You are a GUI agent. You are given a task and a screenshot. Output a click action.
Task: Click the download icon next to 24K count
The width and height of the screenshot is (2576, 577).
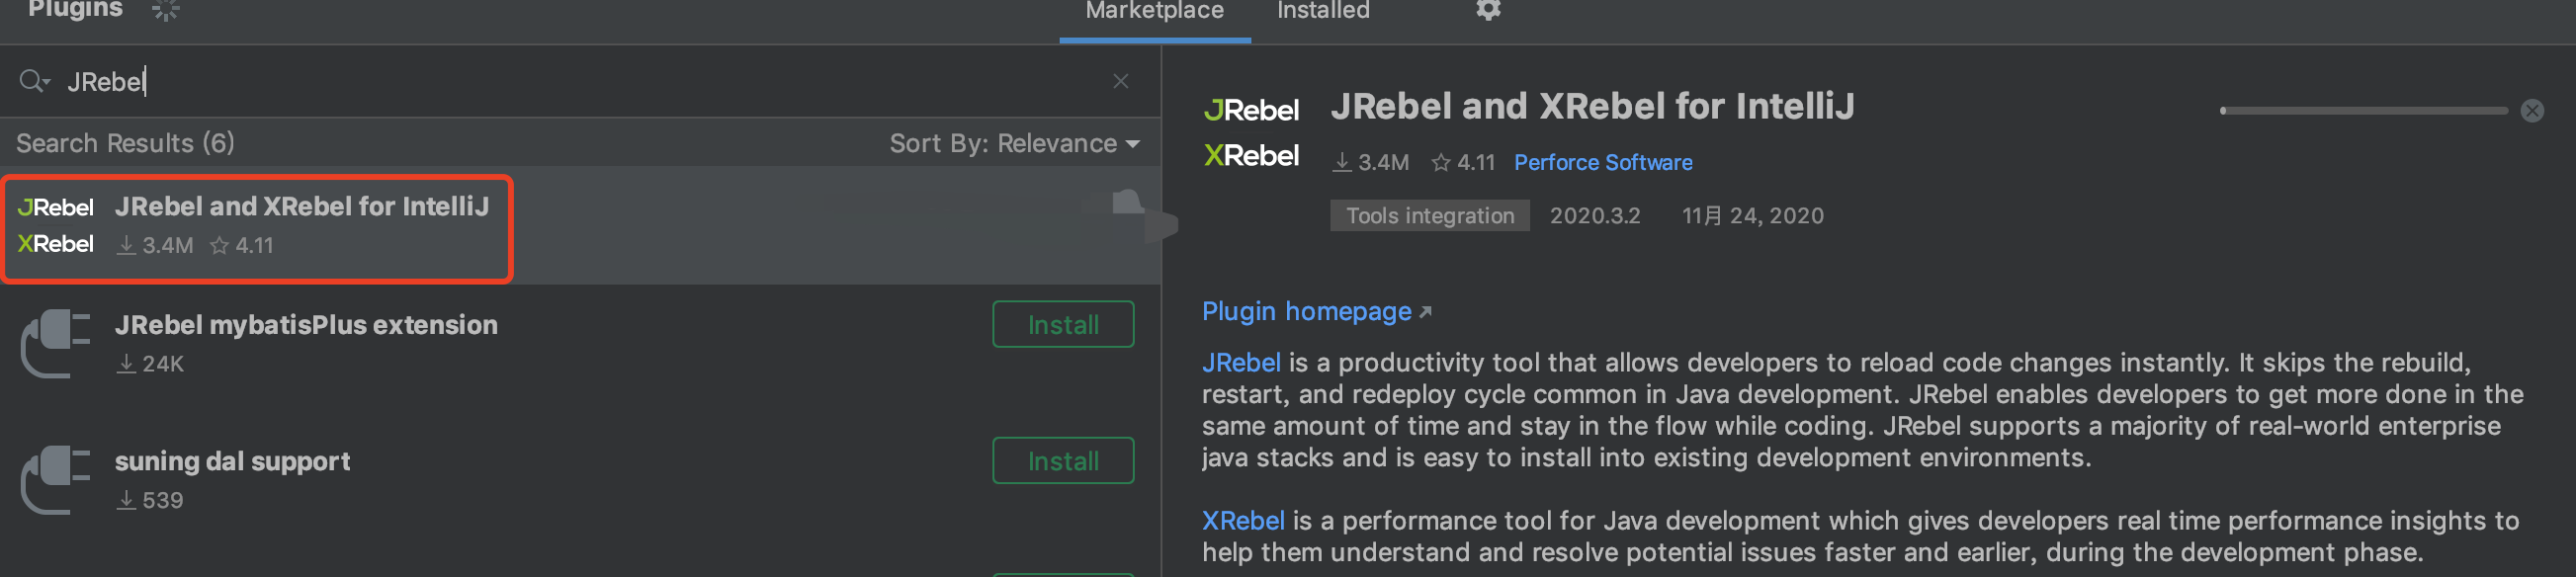(126, 363)
